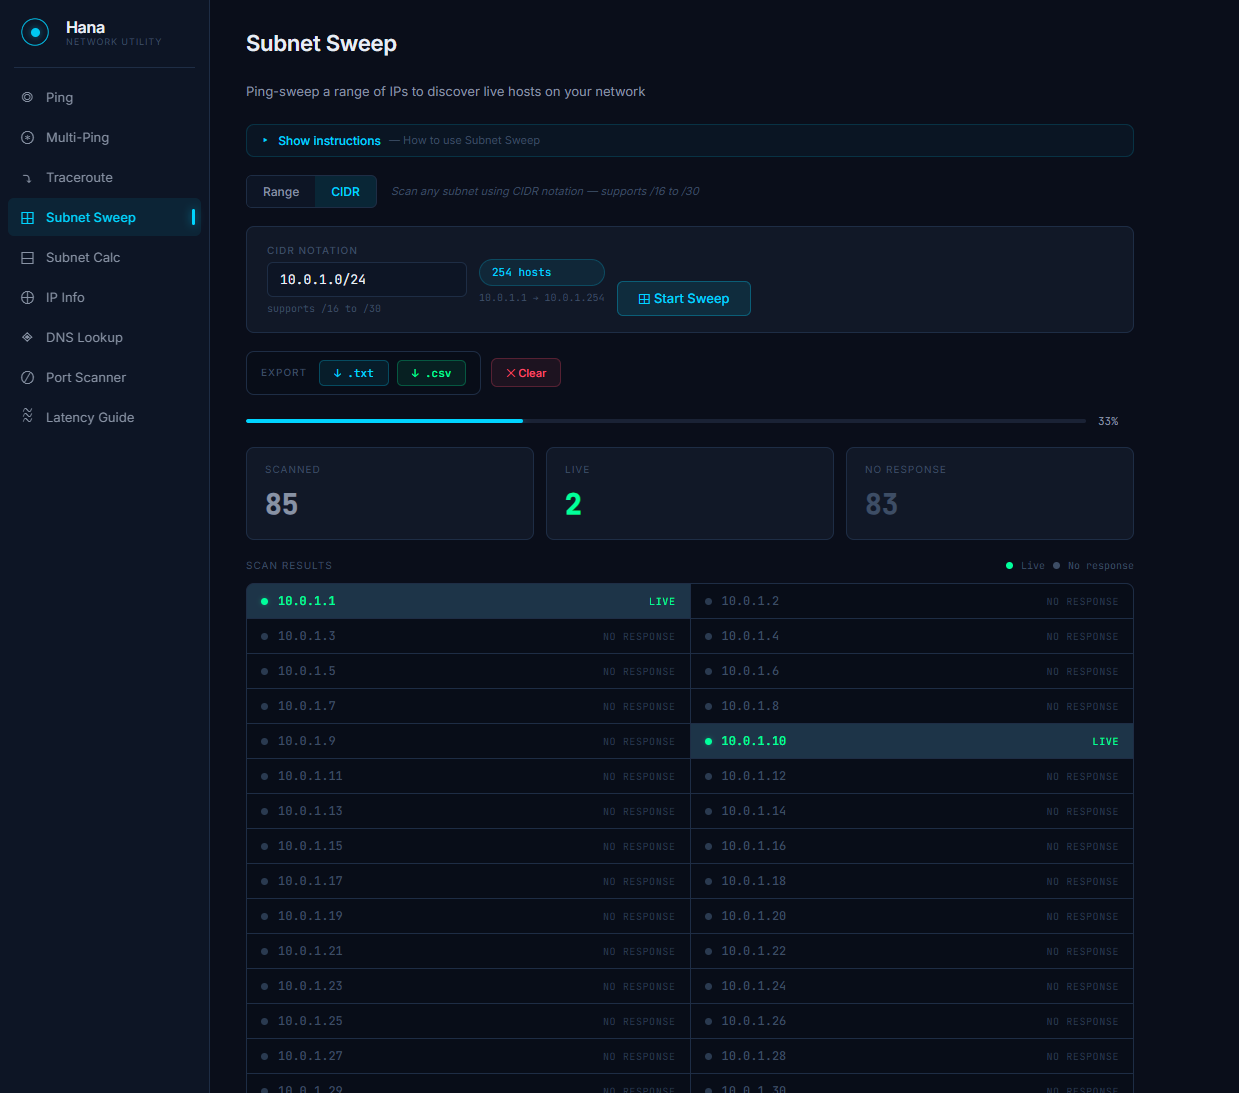Click result row 10.0.1.12
This screenshot has height=1093, width=1239.
[x=912, y=776]
